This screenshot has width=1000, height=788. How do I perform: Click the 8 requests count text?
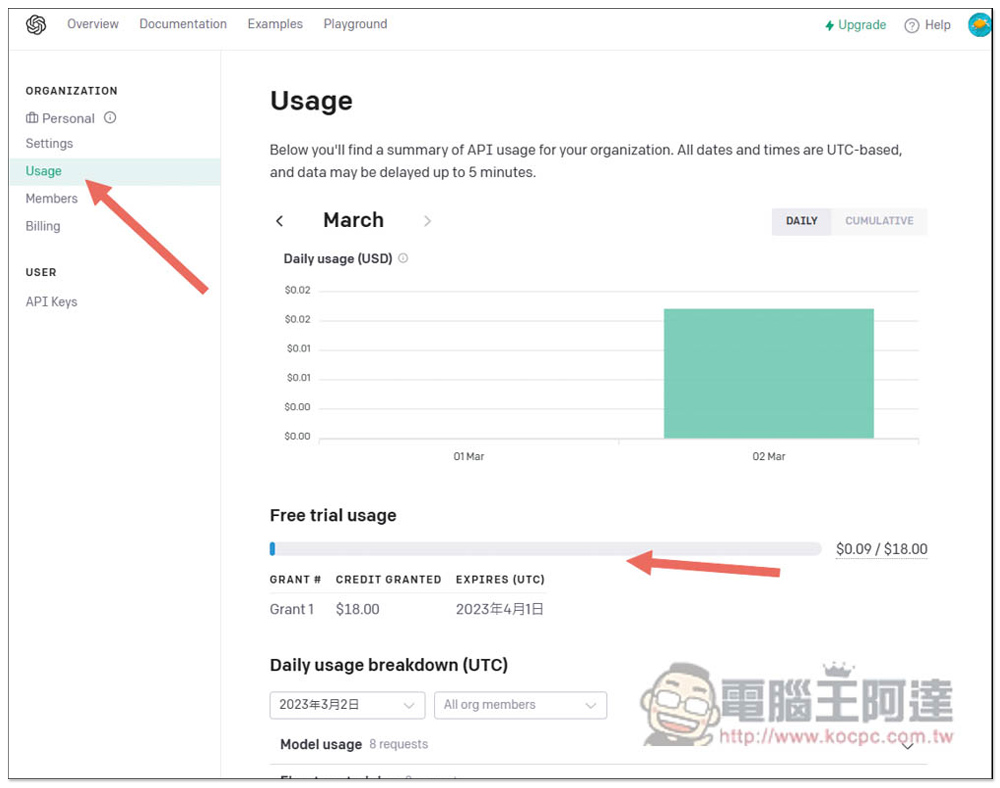click(399, 745)
